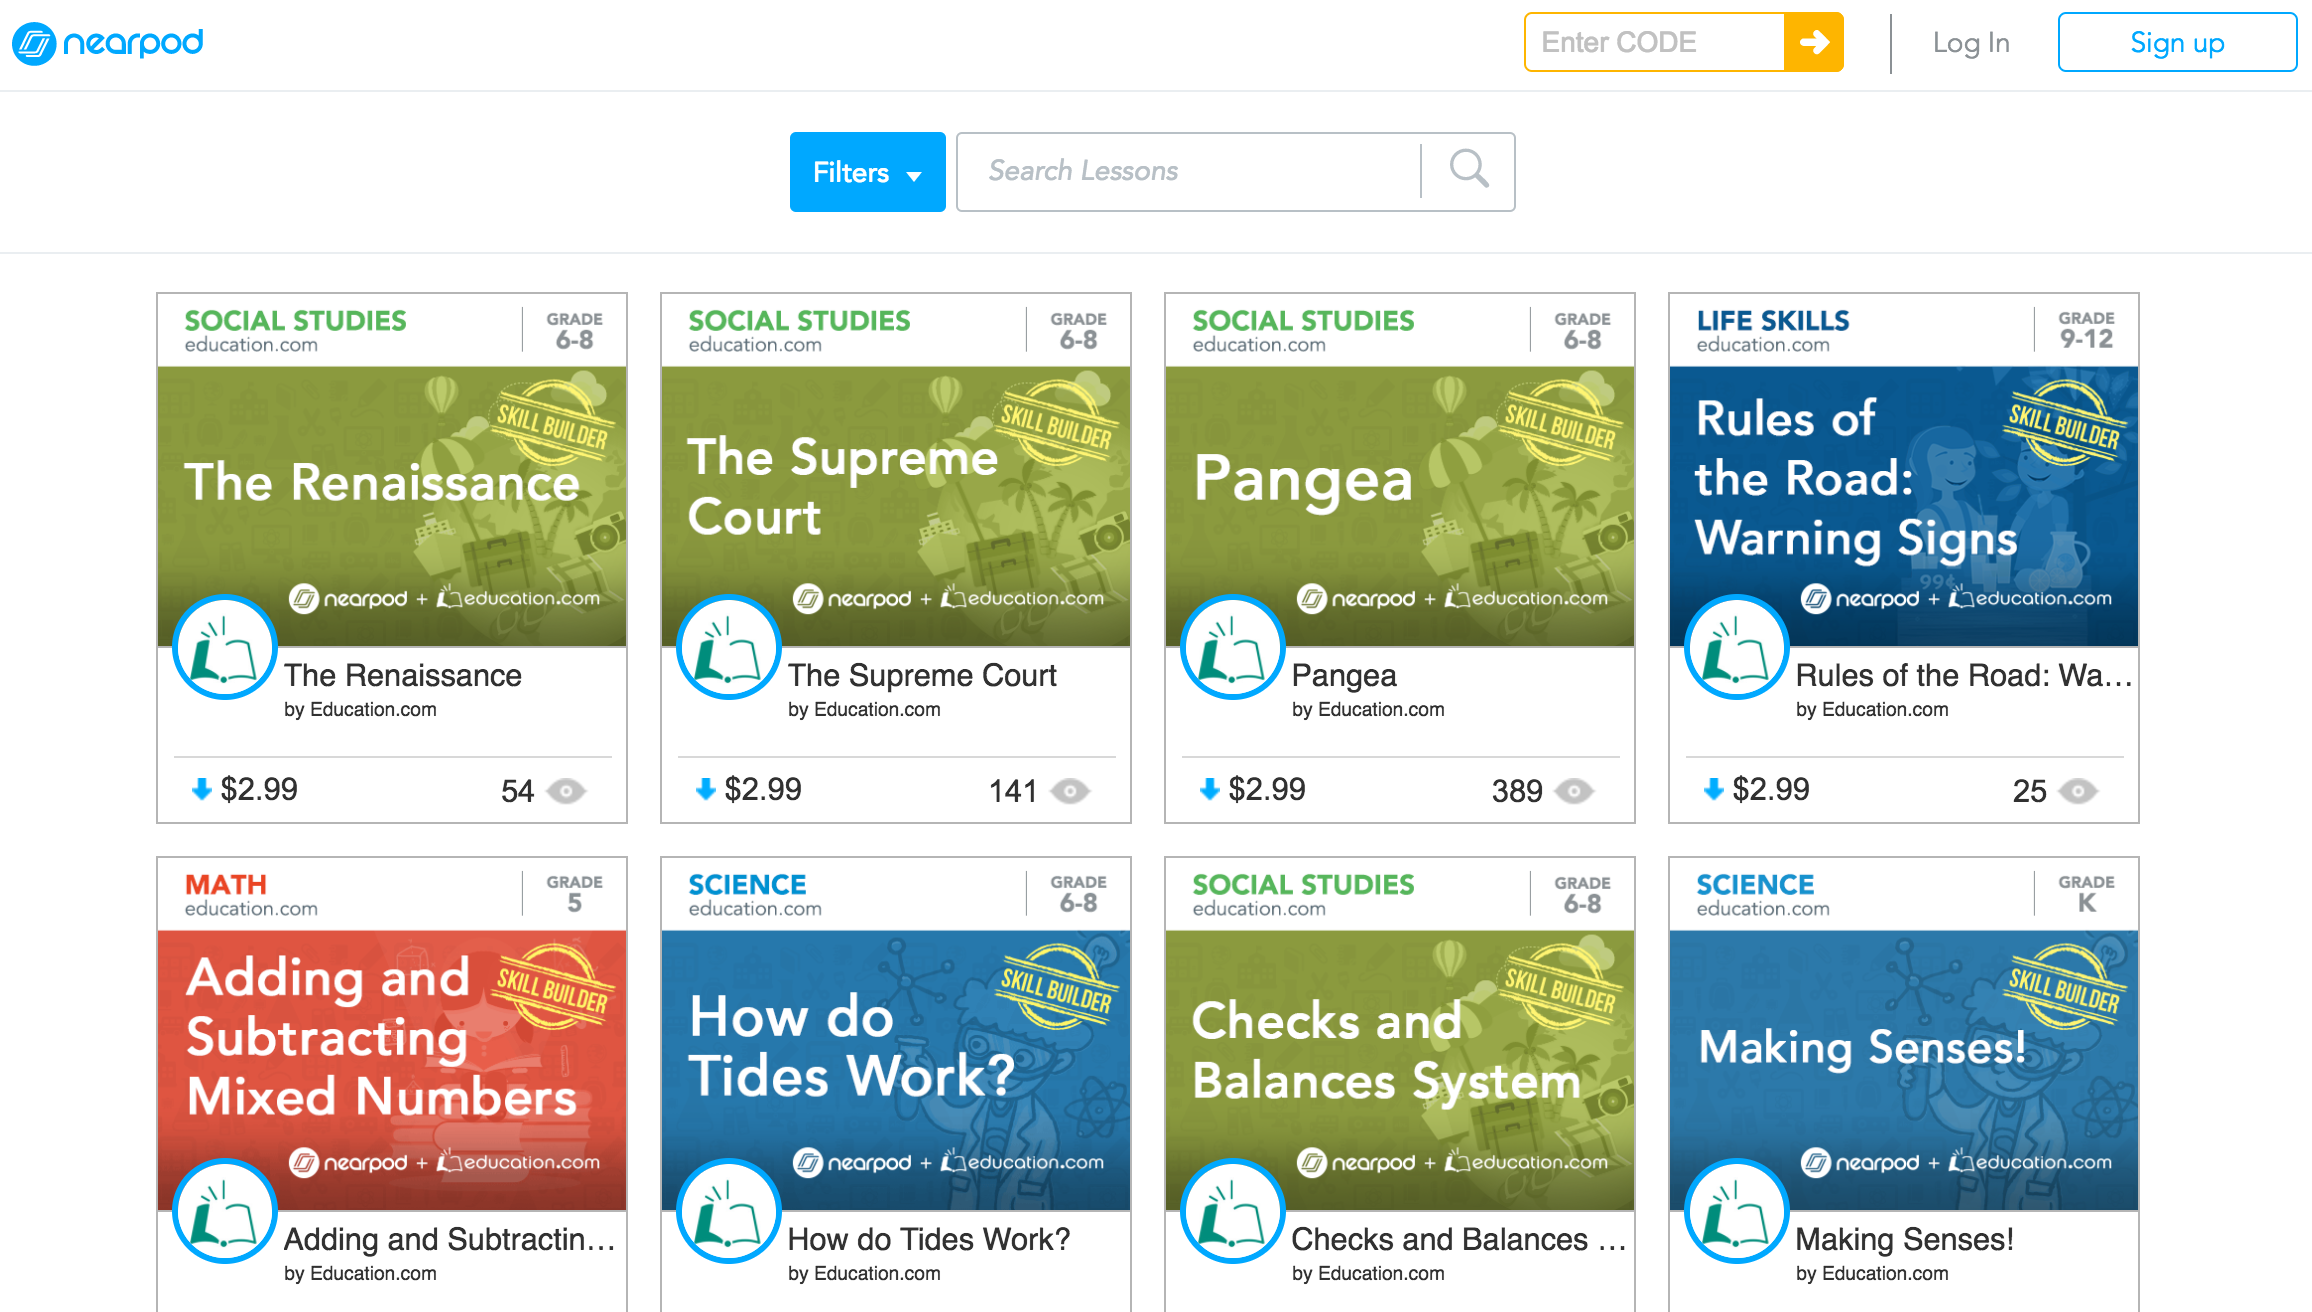Open the Making Senses! thumbnail
The width and height of the screenshot is (2312, 1312).
tap(1904, 1070)
